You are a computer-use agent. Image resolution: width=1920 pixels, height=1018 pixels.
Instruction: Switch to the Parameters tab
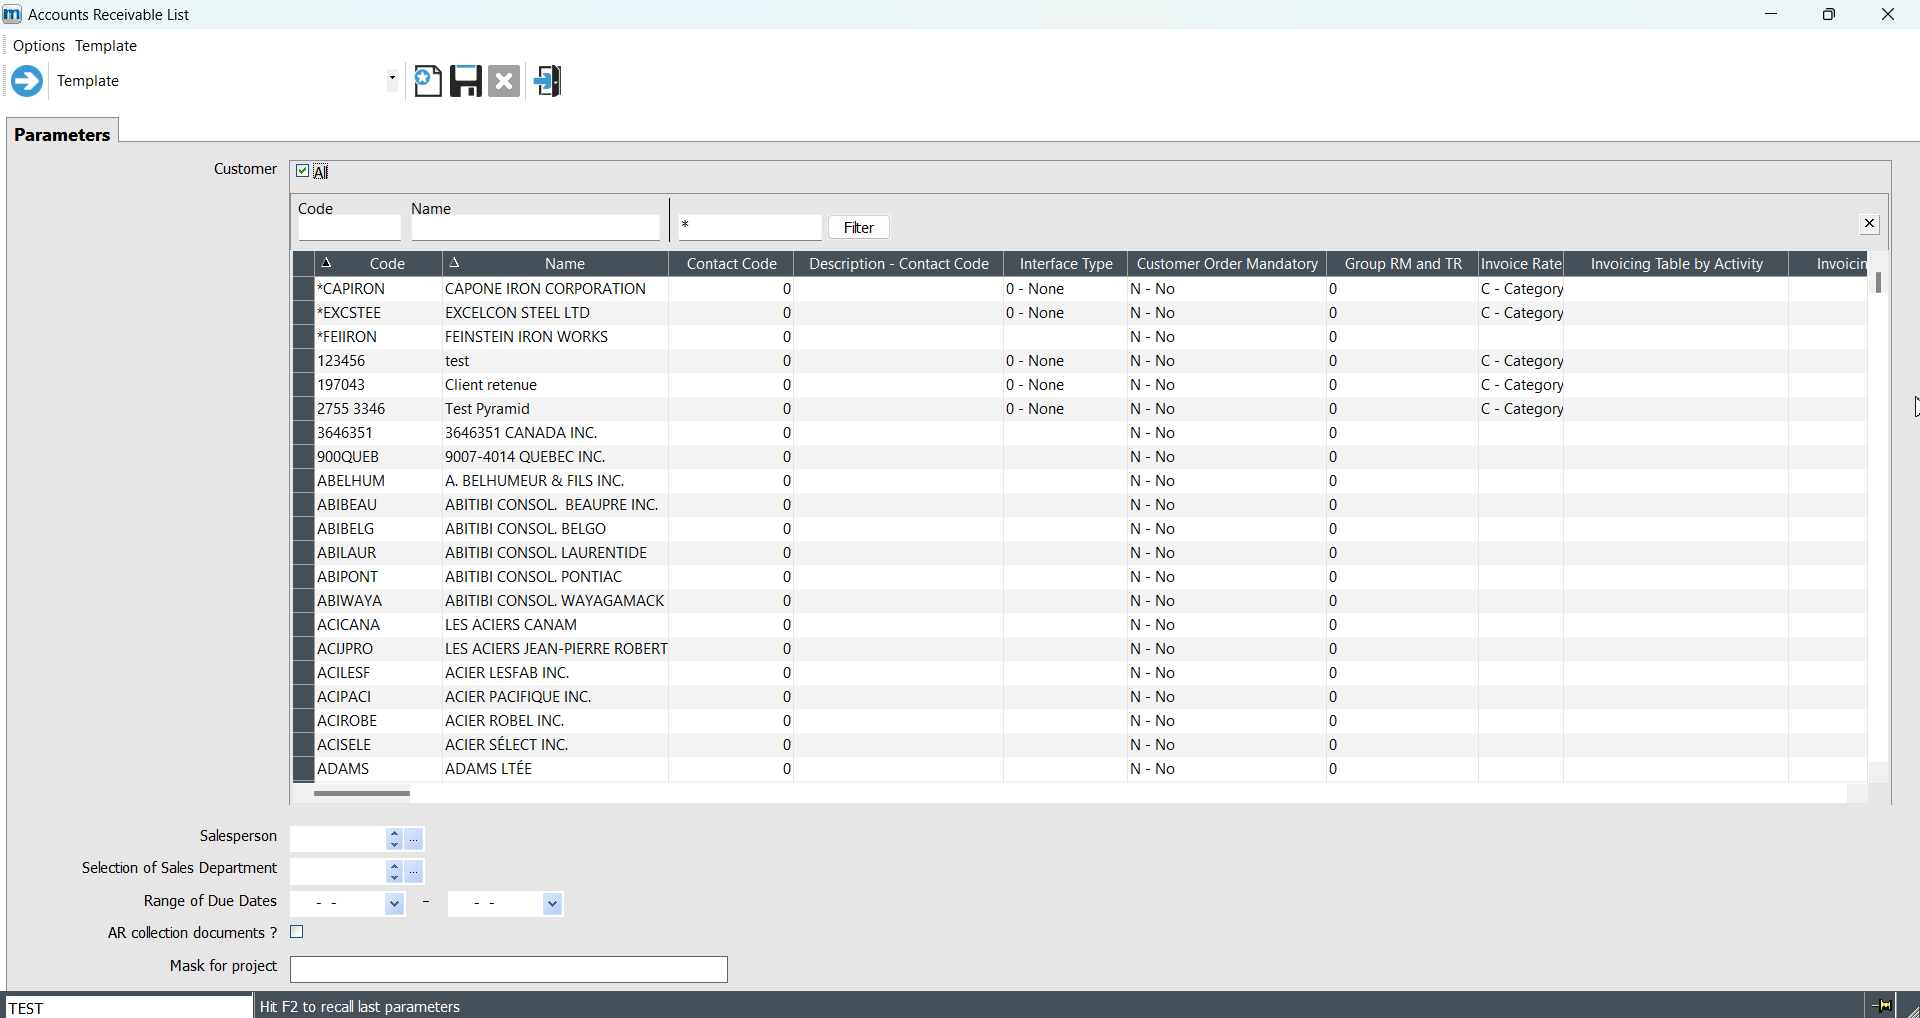click(x=62, y=135)
